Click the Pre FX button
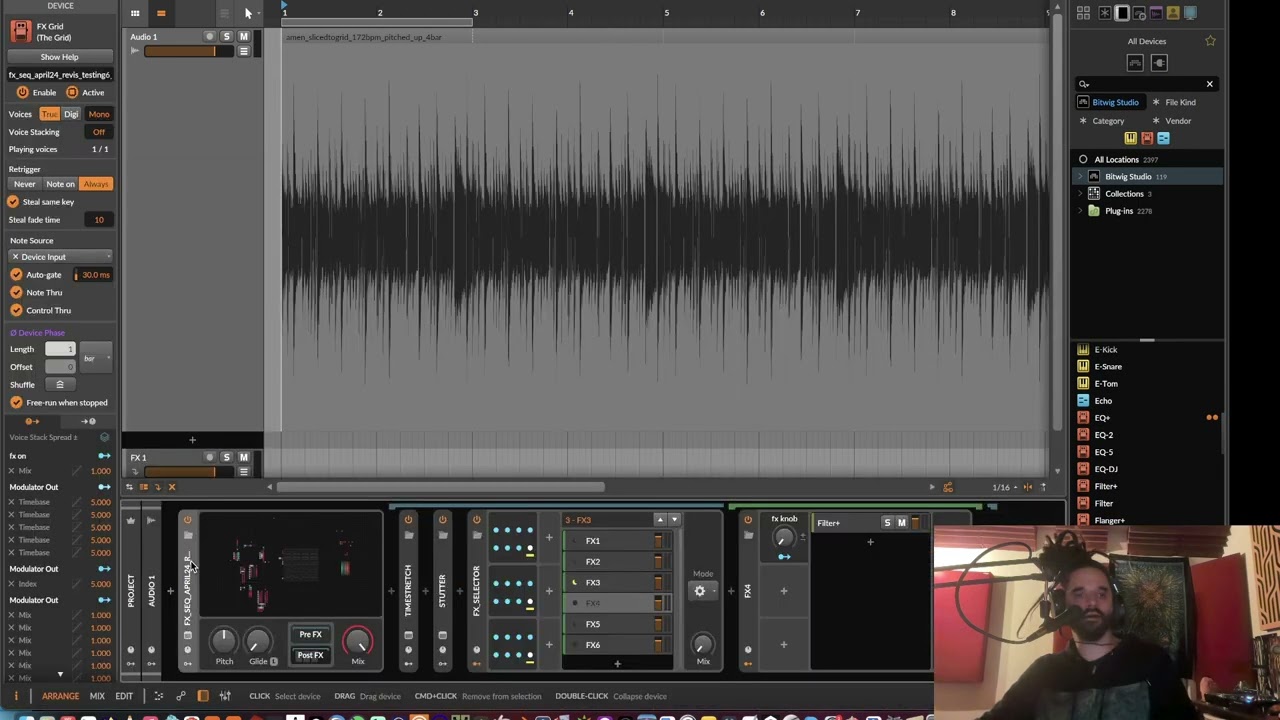1280x720 pixels. (310, 634)
